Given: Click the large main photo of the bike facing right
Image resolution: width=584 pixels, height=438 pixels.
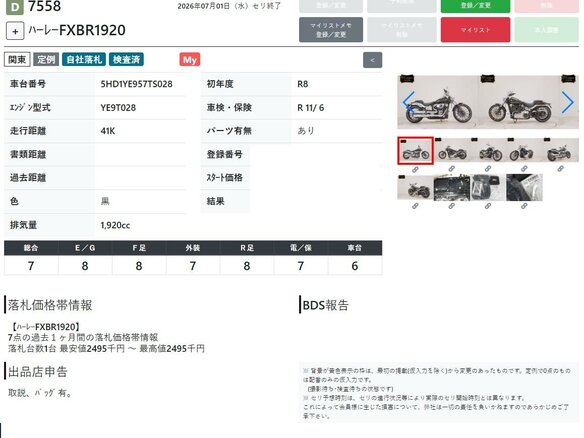Looking at the screenshot, I should [438, 102].
